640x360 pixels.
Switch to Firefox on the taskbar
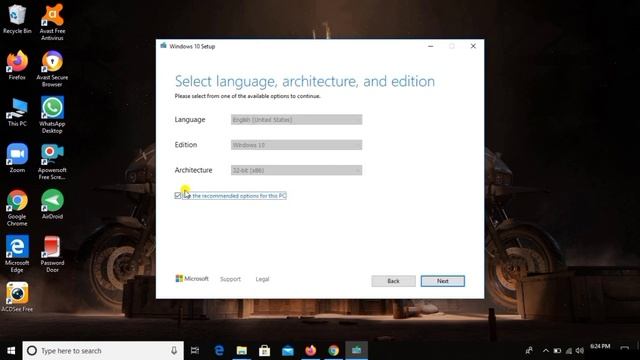pyautogui.click(x=311, y=351)
